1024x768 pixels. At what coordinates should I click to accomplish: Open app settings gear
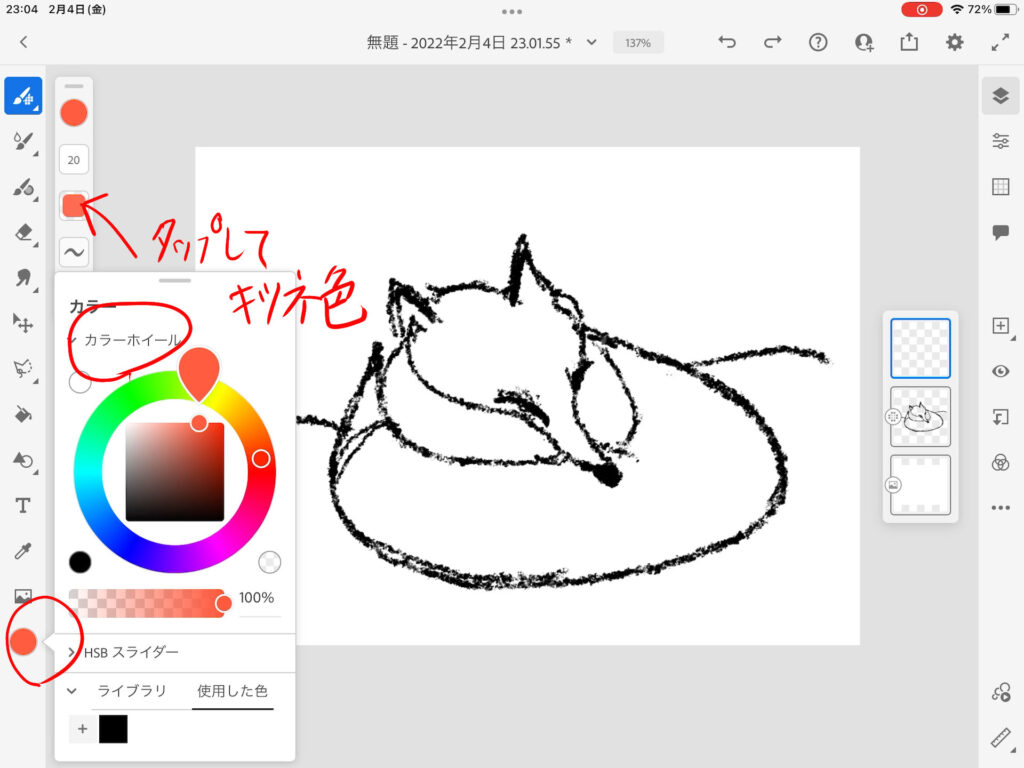point(955,42)
